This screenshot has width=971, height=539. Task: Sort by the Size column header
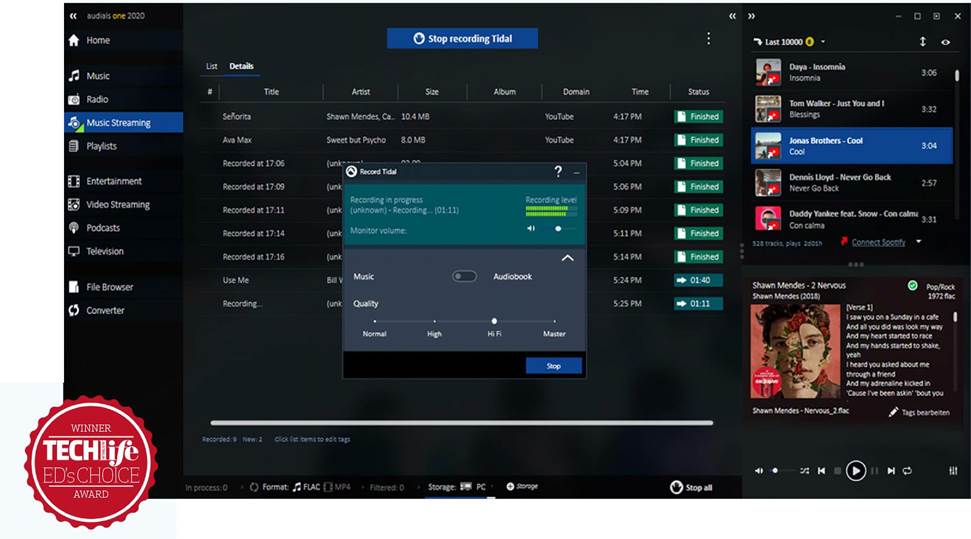[x=432, y=92]
